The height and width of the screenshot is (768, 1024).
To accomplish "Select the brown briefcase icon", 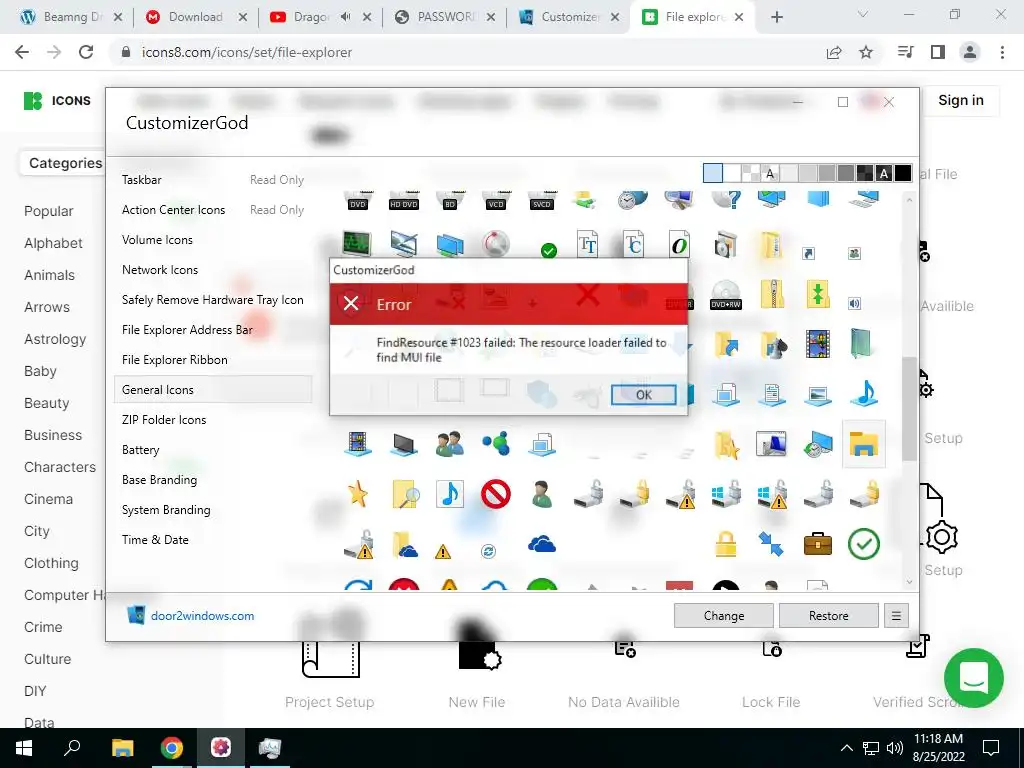I will click(818, 543).
